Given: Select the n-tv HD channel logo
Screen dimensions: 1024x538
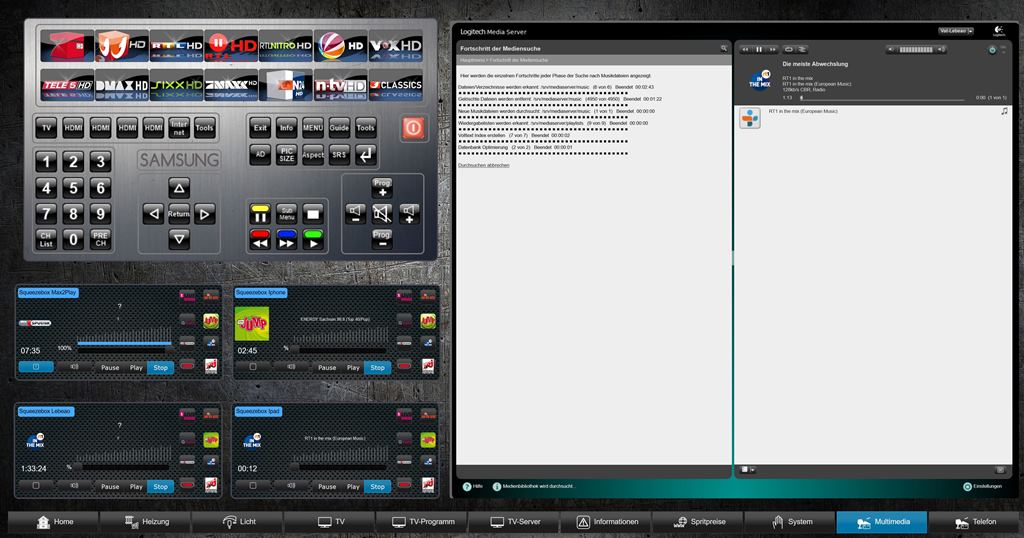Looking at the screenshot, I should point(340,86).
